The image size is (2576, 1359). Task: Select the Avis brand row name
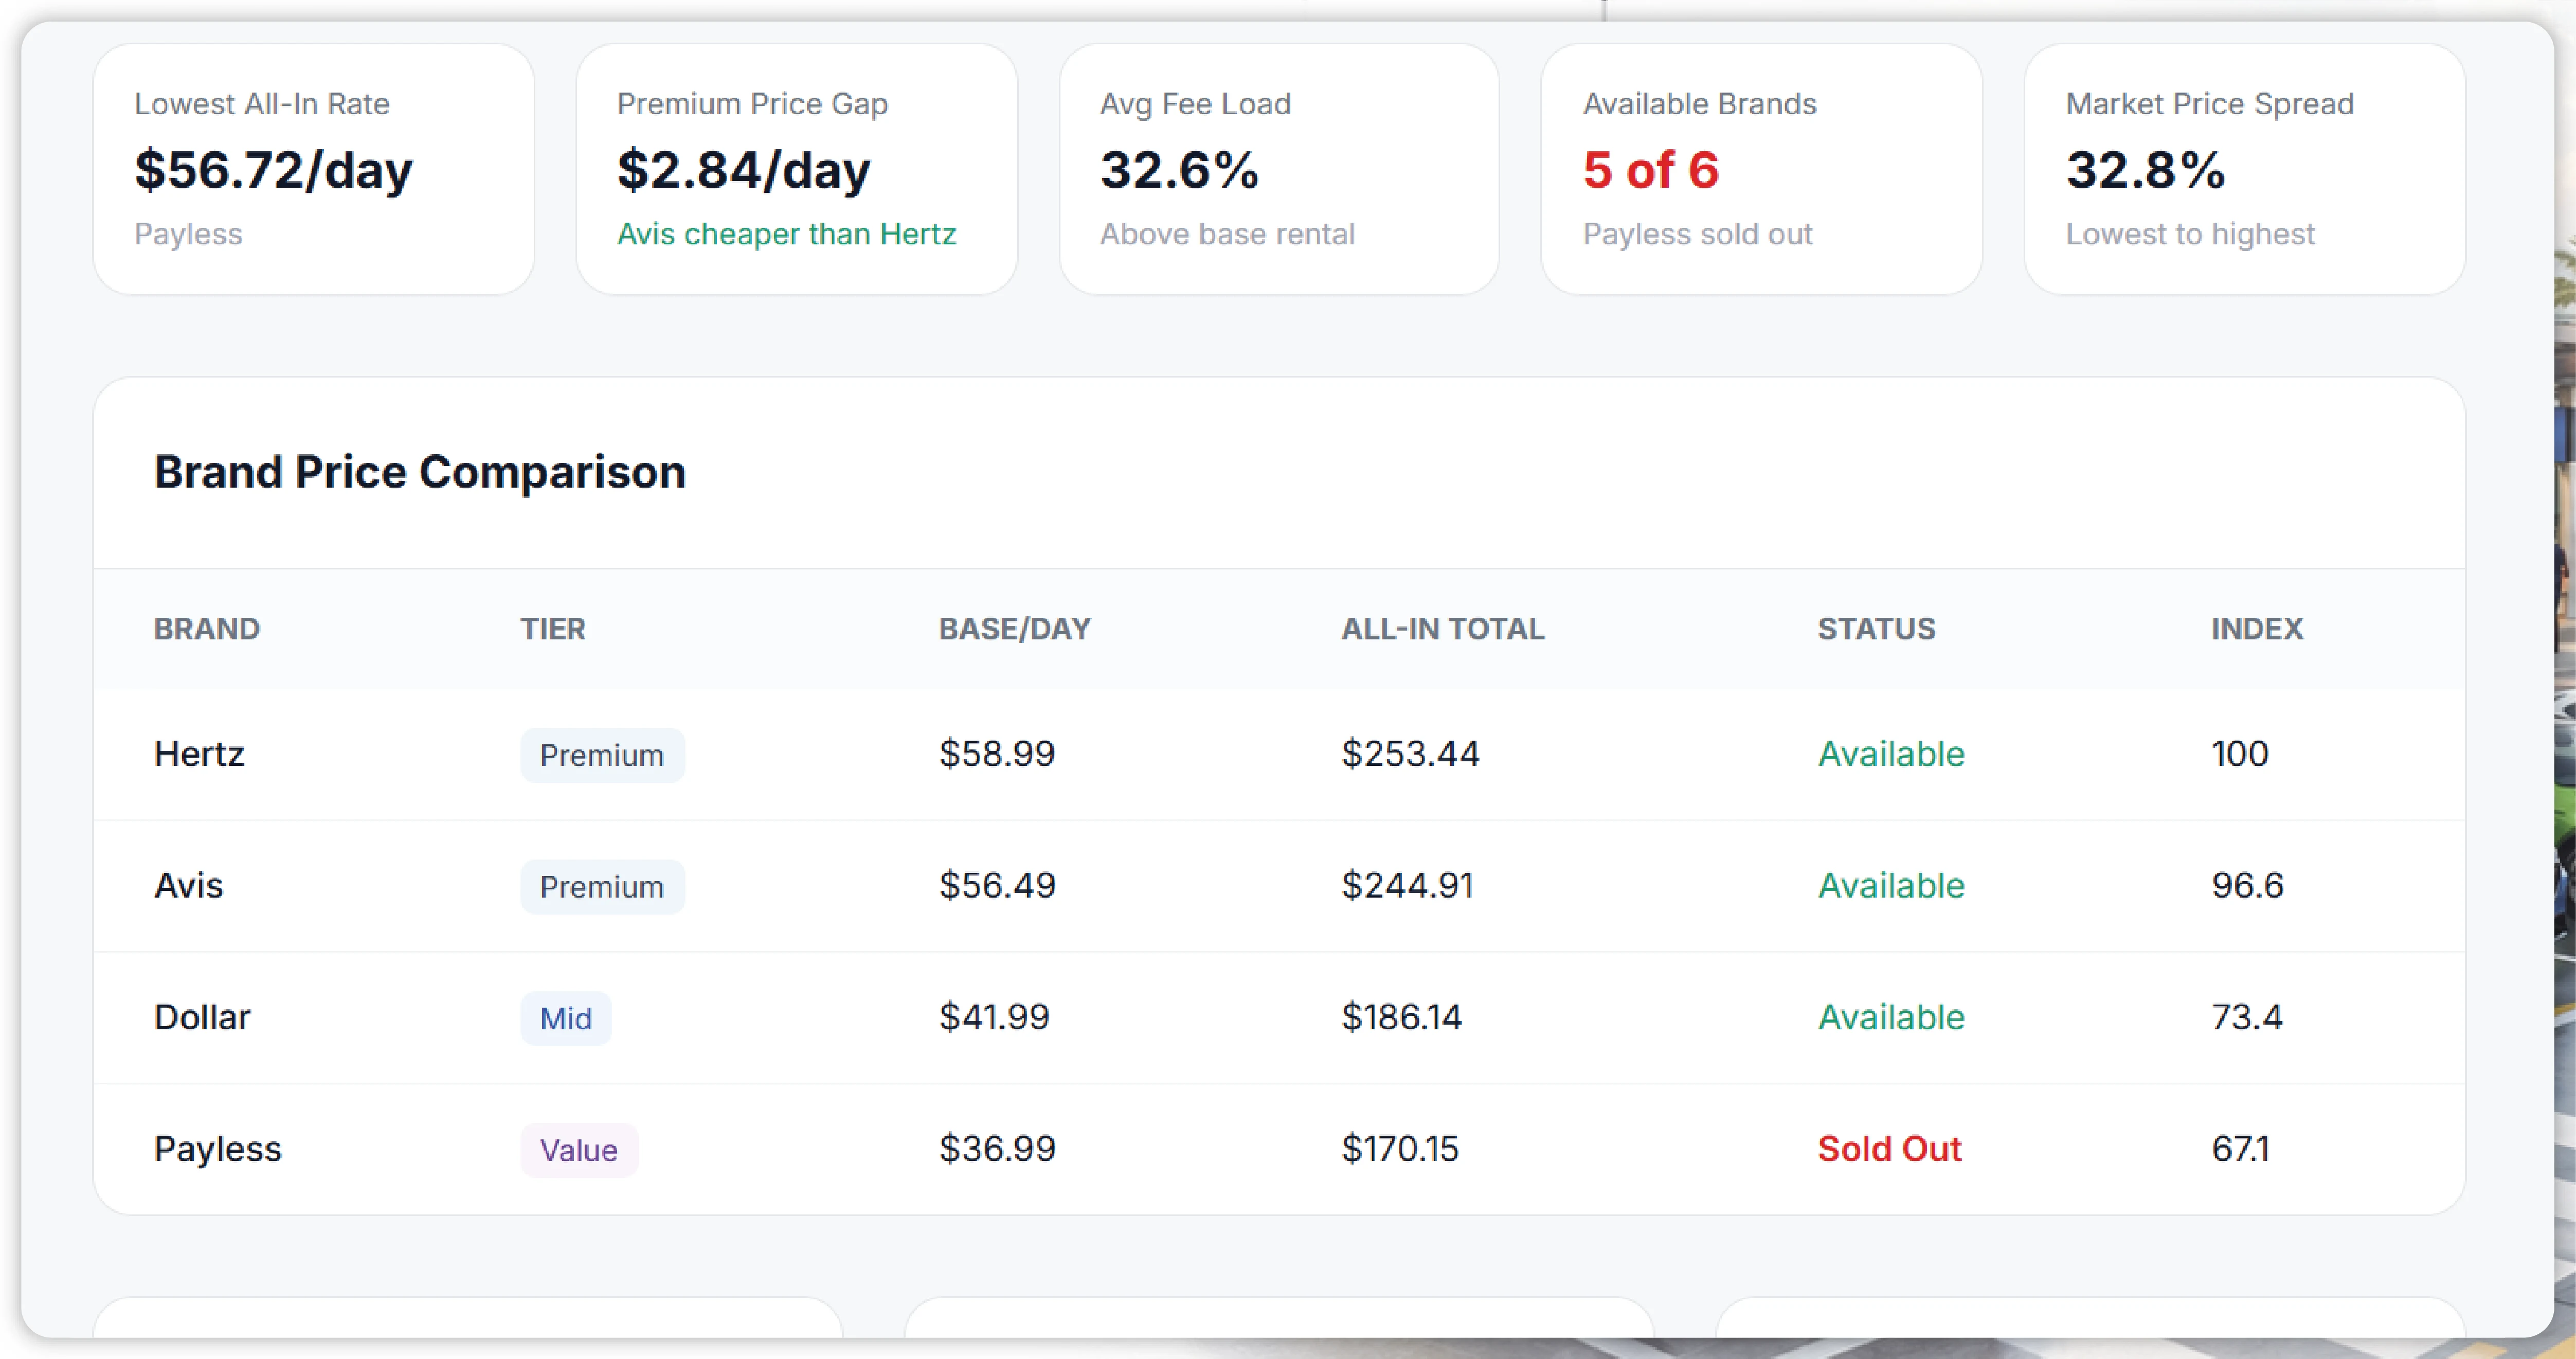(188, 886)
